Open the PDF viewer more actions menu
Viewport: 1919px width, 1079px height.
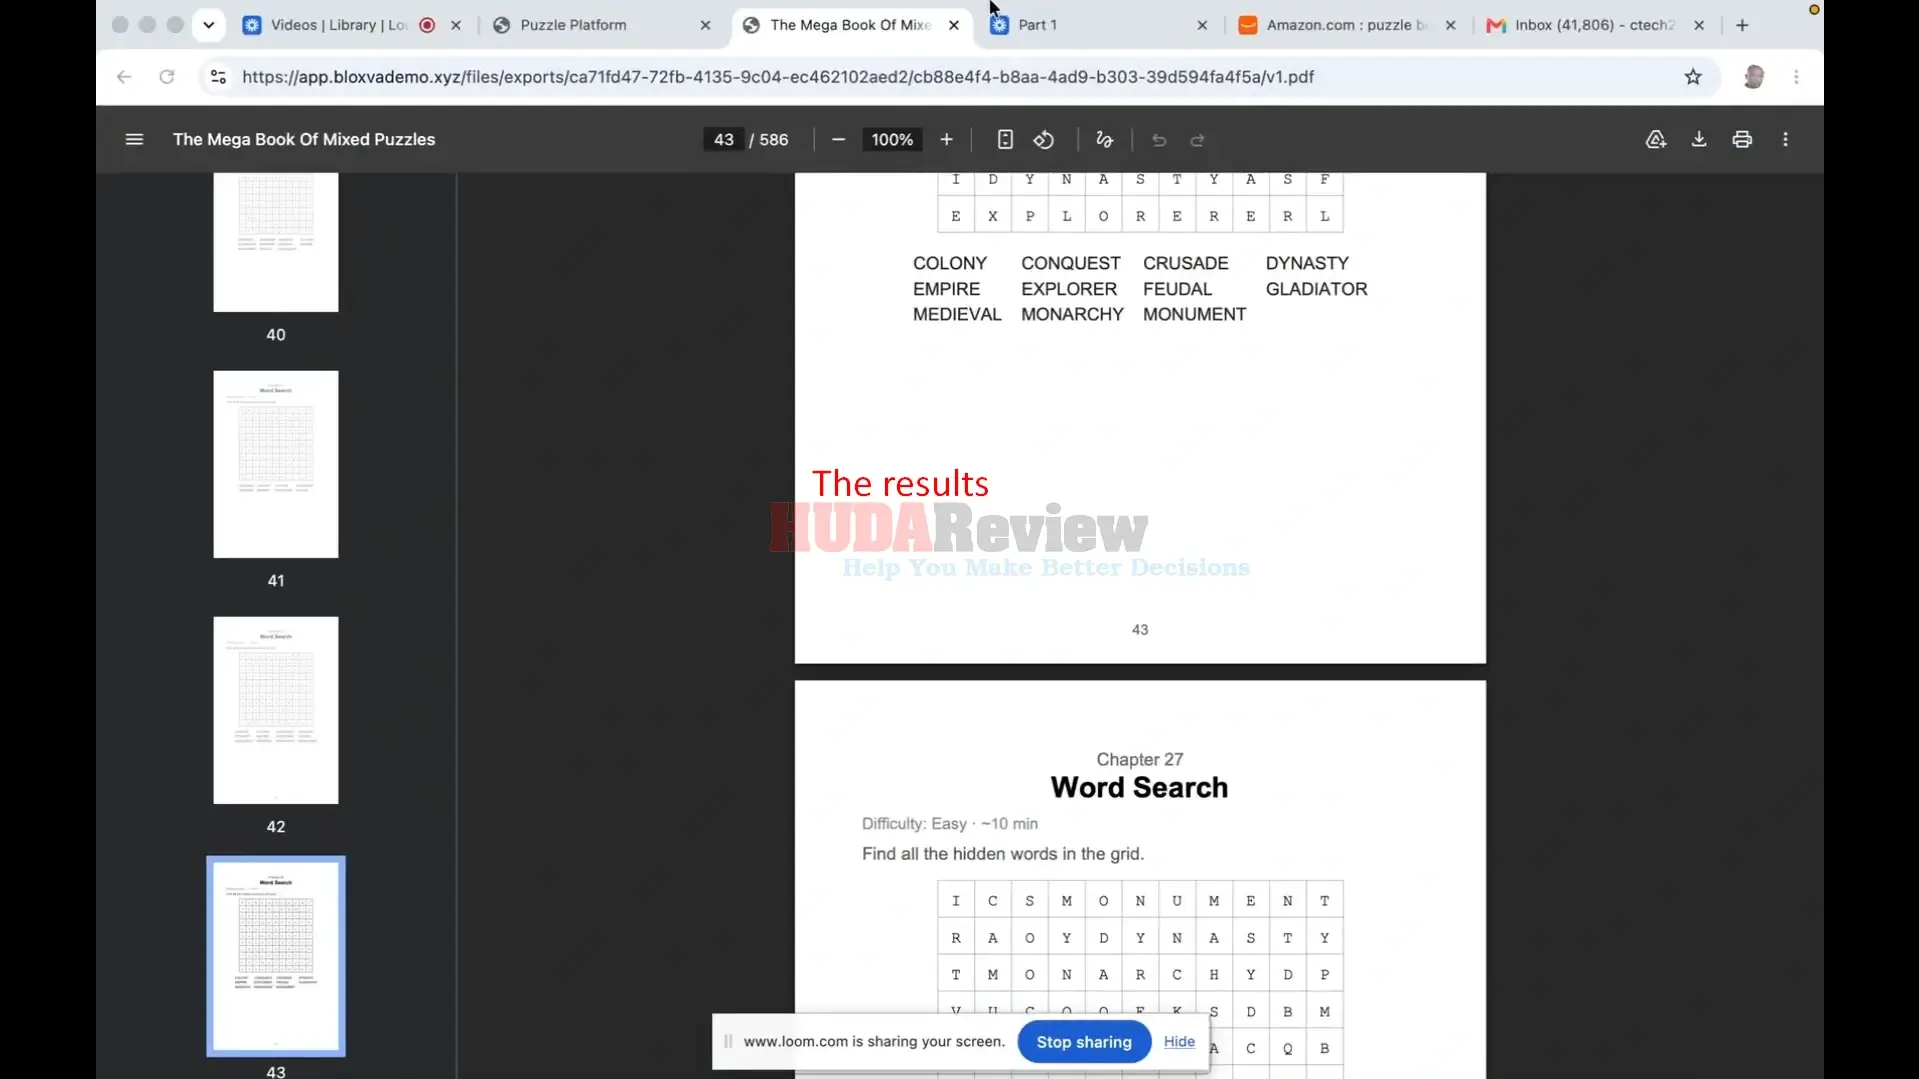1785,139
